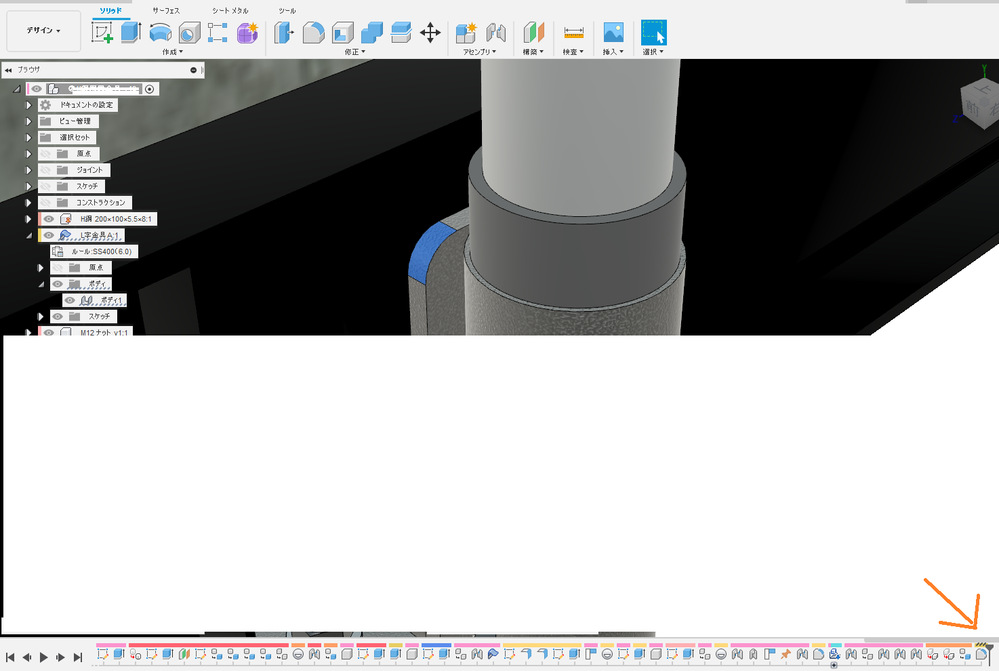Switch to the サーフェス tab

(166, 11)
